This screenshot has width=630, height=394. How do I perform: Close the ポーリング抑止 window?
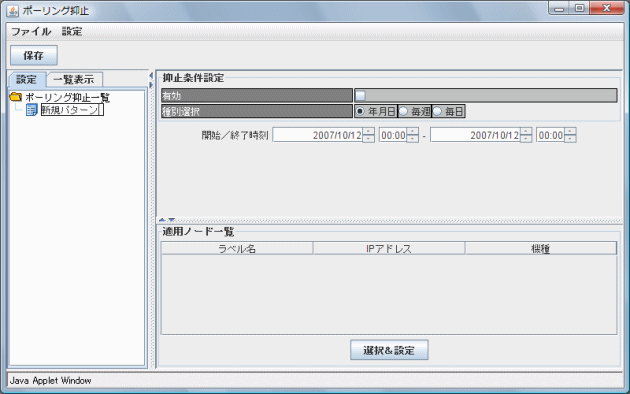607,8
